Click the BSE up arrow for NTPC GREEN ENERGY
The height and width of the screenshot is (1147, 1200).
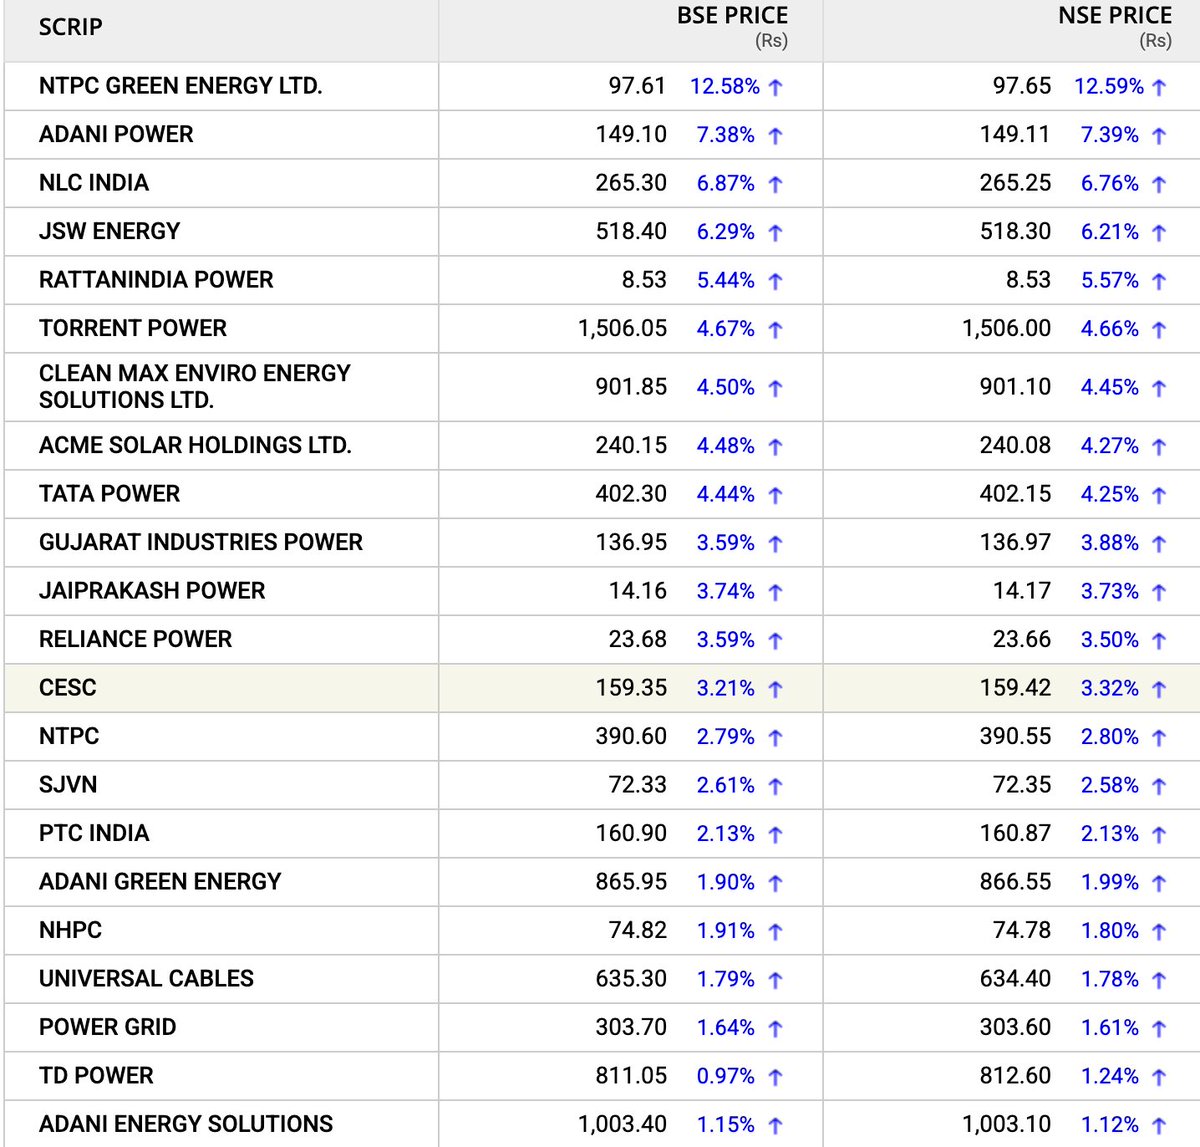click(775, 87)
